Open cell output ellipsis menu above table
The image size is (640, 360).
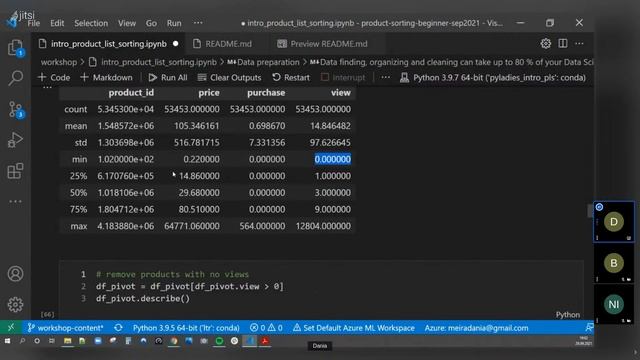tap(47, 87)
